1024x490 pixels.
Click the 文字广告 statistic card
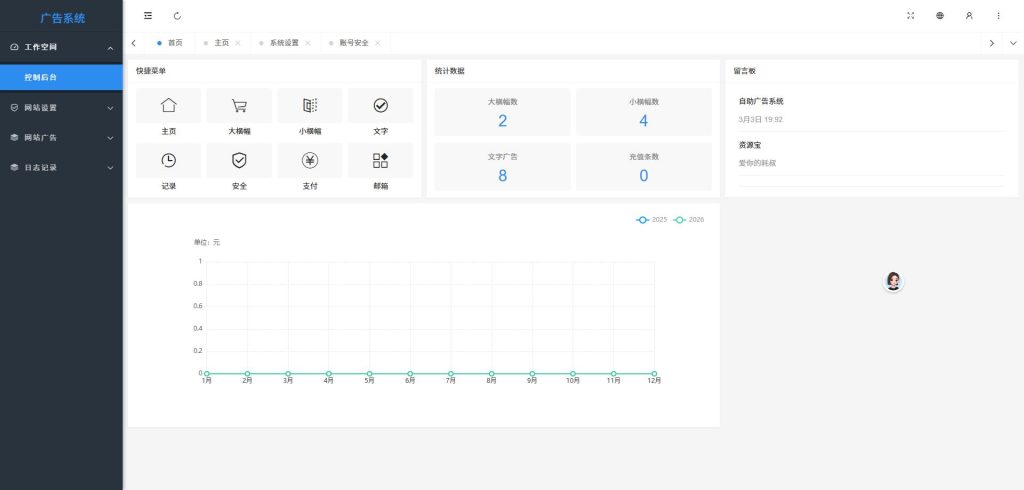click(502, 167)
